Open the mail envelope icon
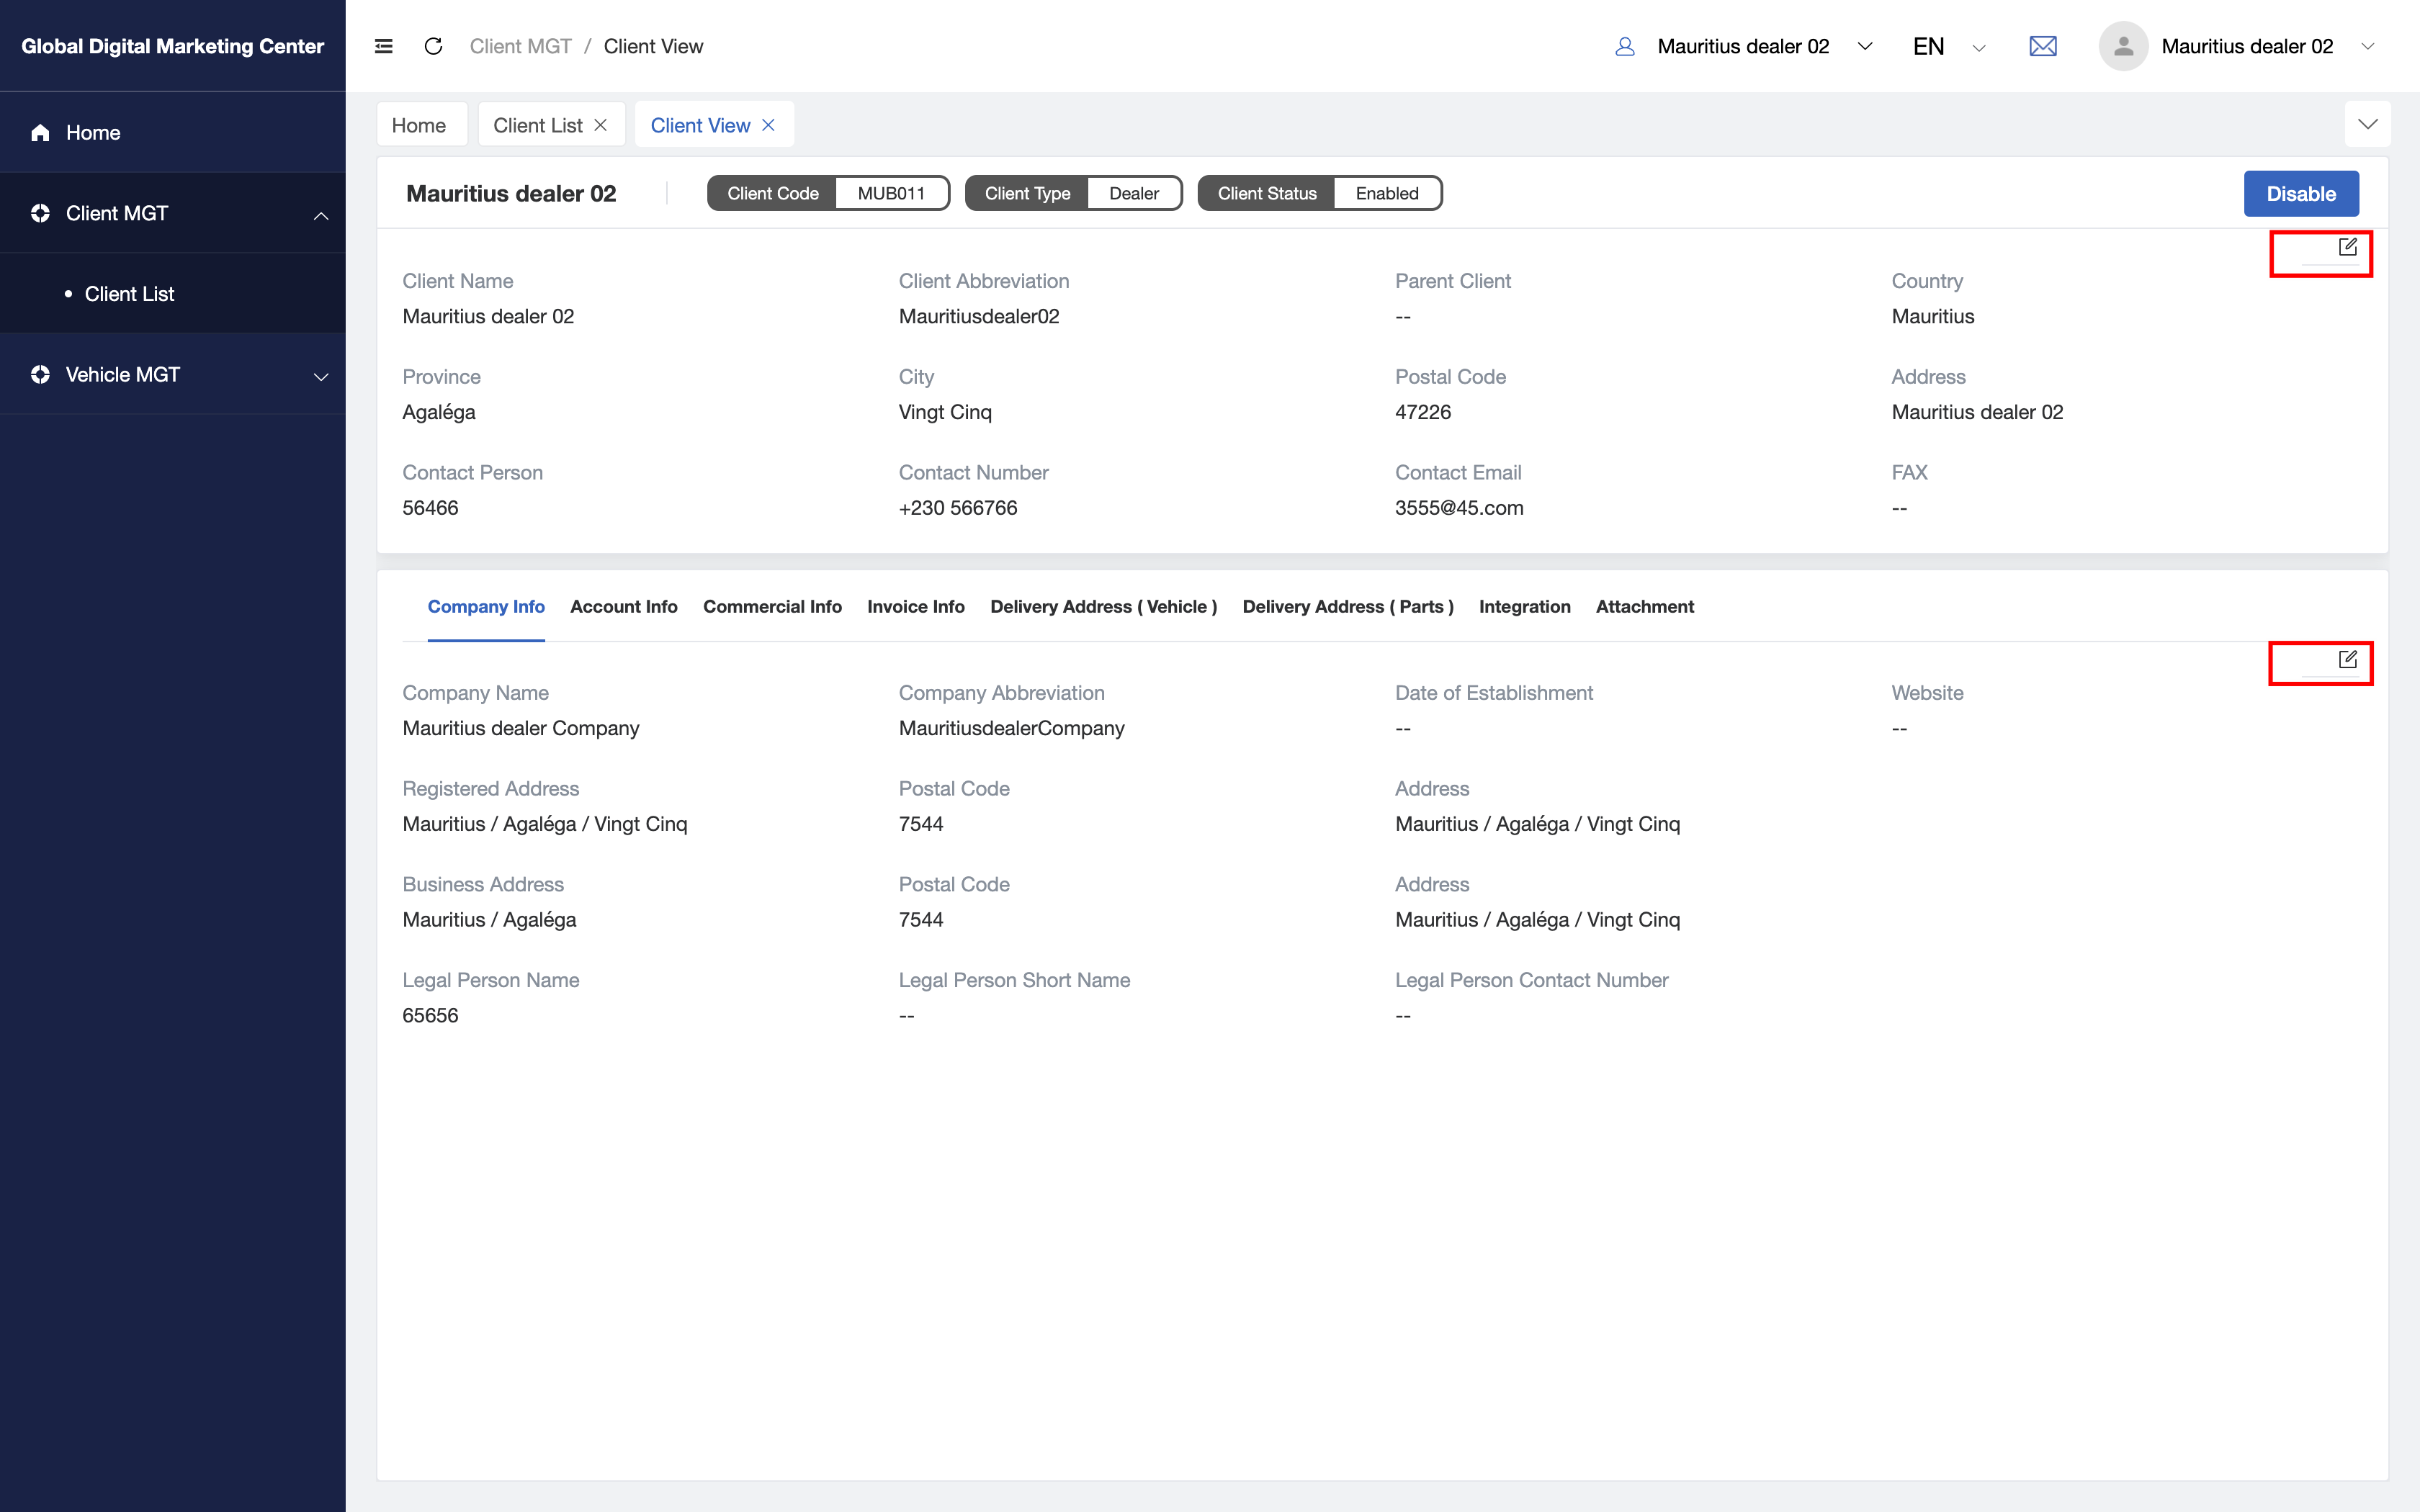The image size is (2420, 1512). [2042, 46]
